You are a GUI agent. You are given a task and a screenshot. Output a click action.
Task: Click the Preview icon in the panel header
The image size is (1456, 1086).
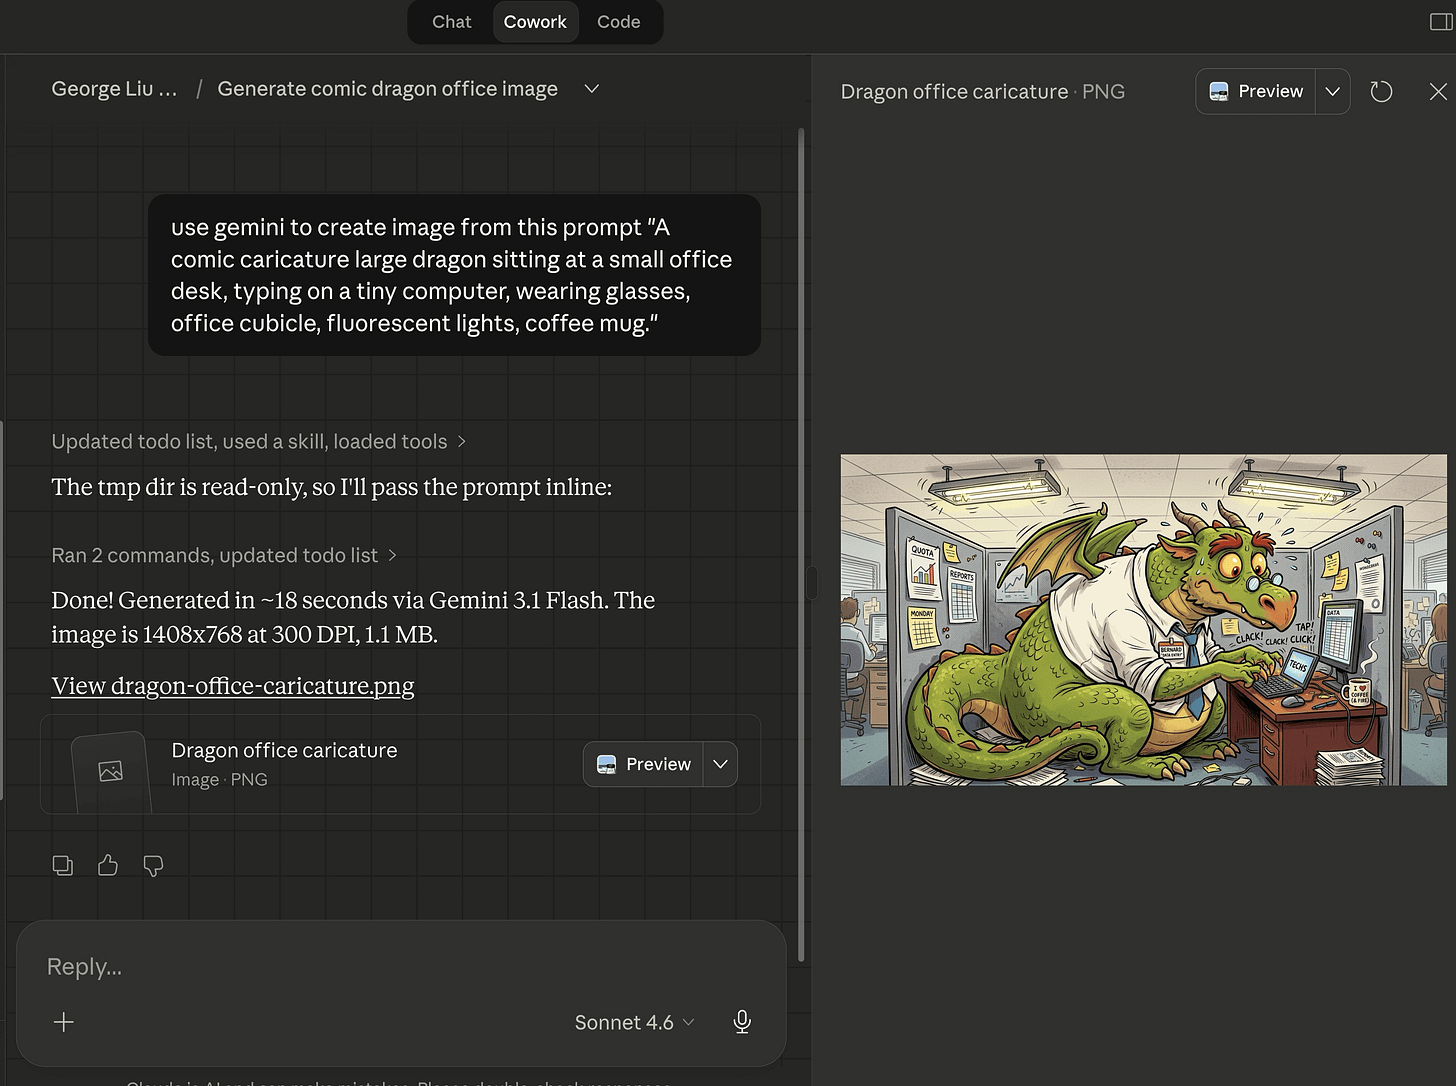[x=1219, y=91]
